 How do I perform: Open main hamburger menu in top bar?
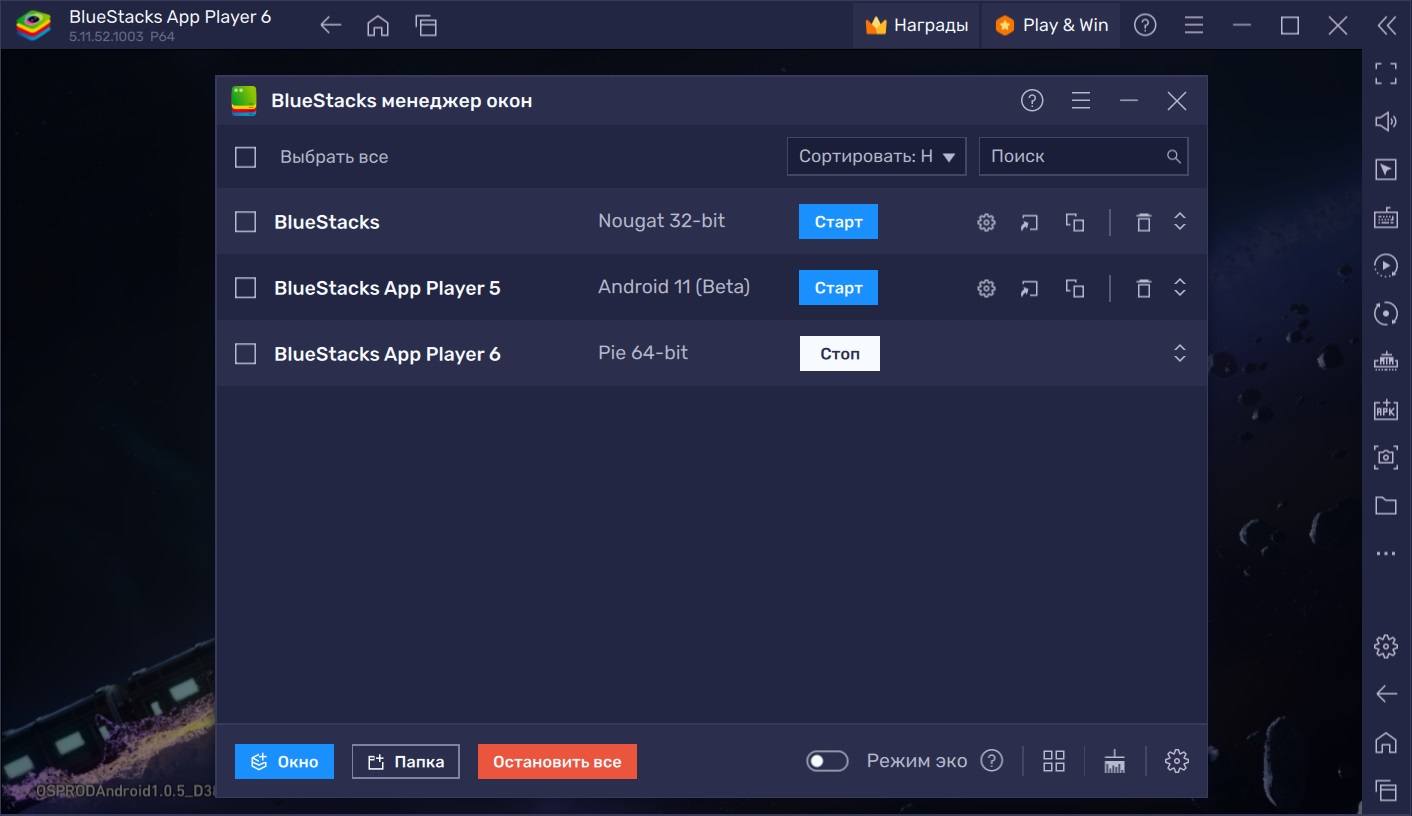coord(1193,26)
